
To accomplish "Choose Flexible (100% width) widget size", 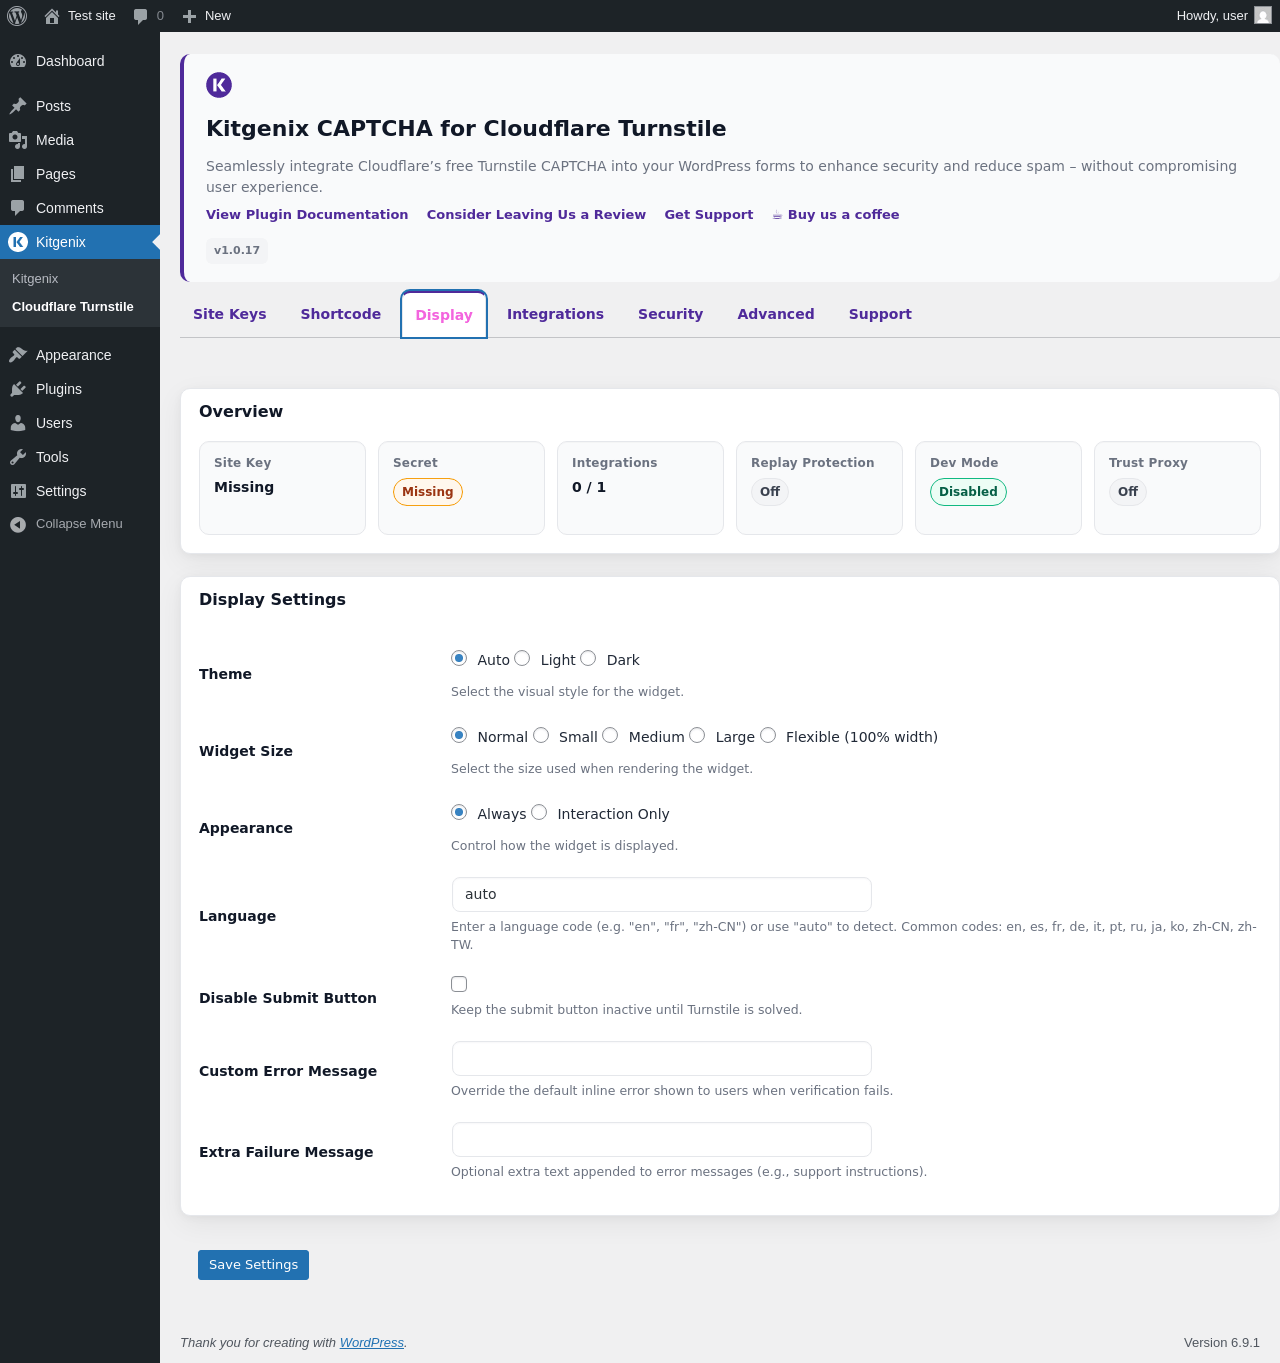I will click(768, 735).
